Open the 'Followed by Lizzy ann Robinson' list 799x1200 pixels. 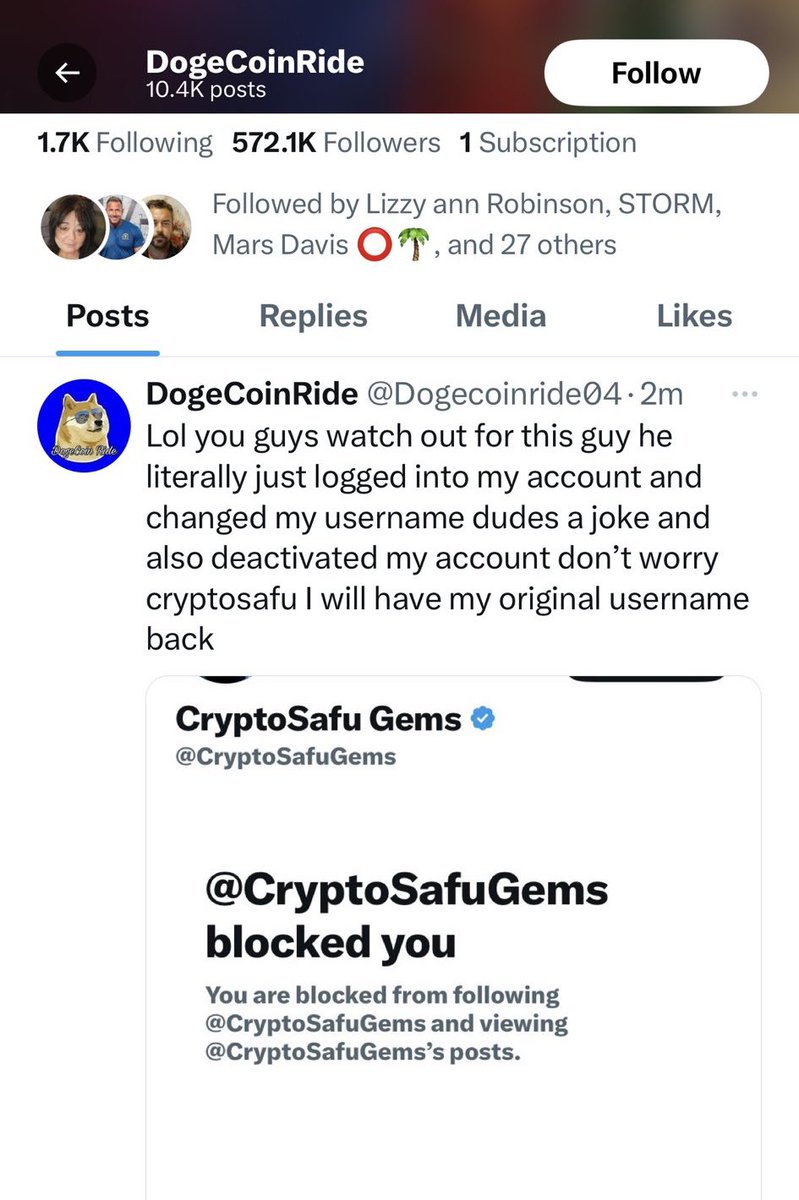(x=465, y=224)
